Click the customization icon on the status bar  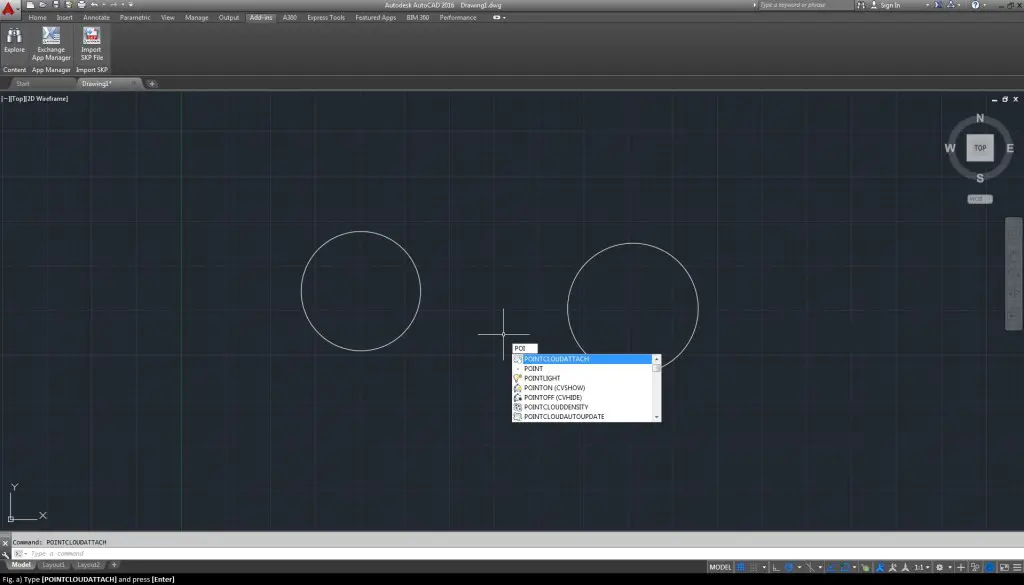click(1016, 565)
